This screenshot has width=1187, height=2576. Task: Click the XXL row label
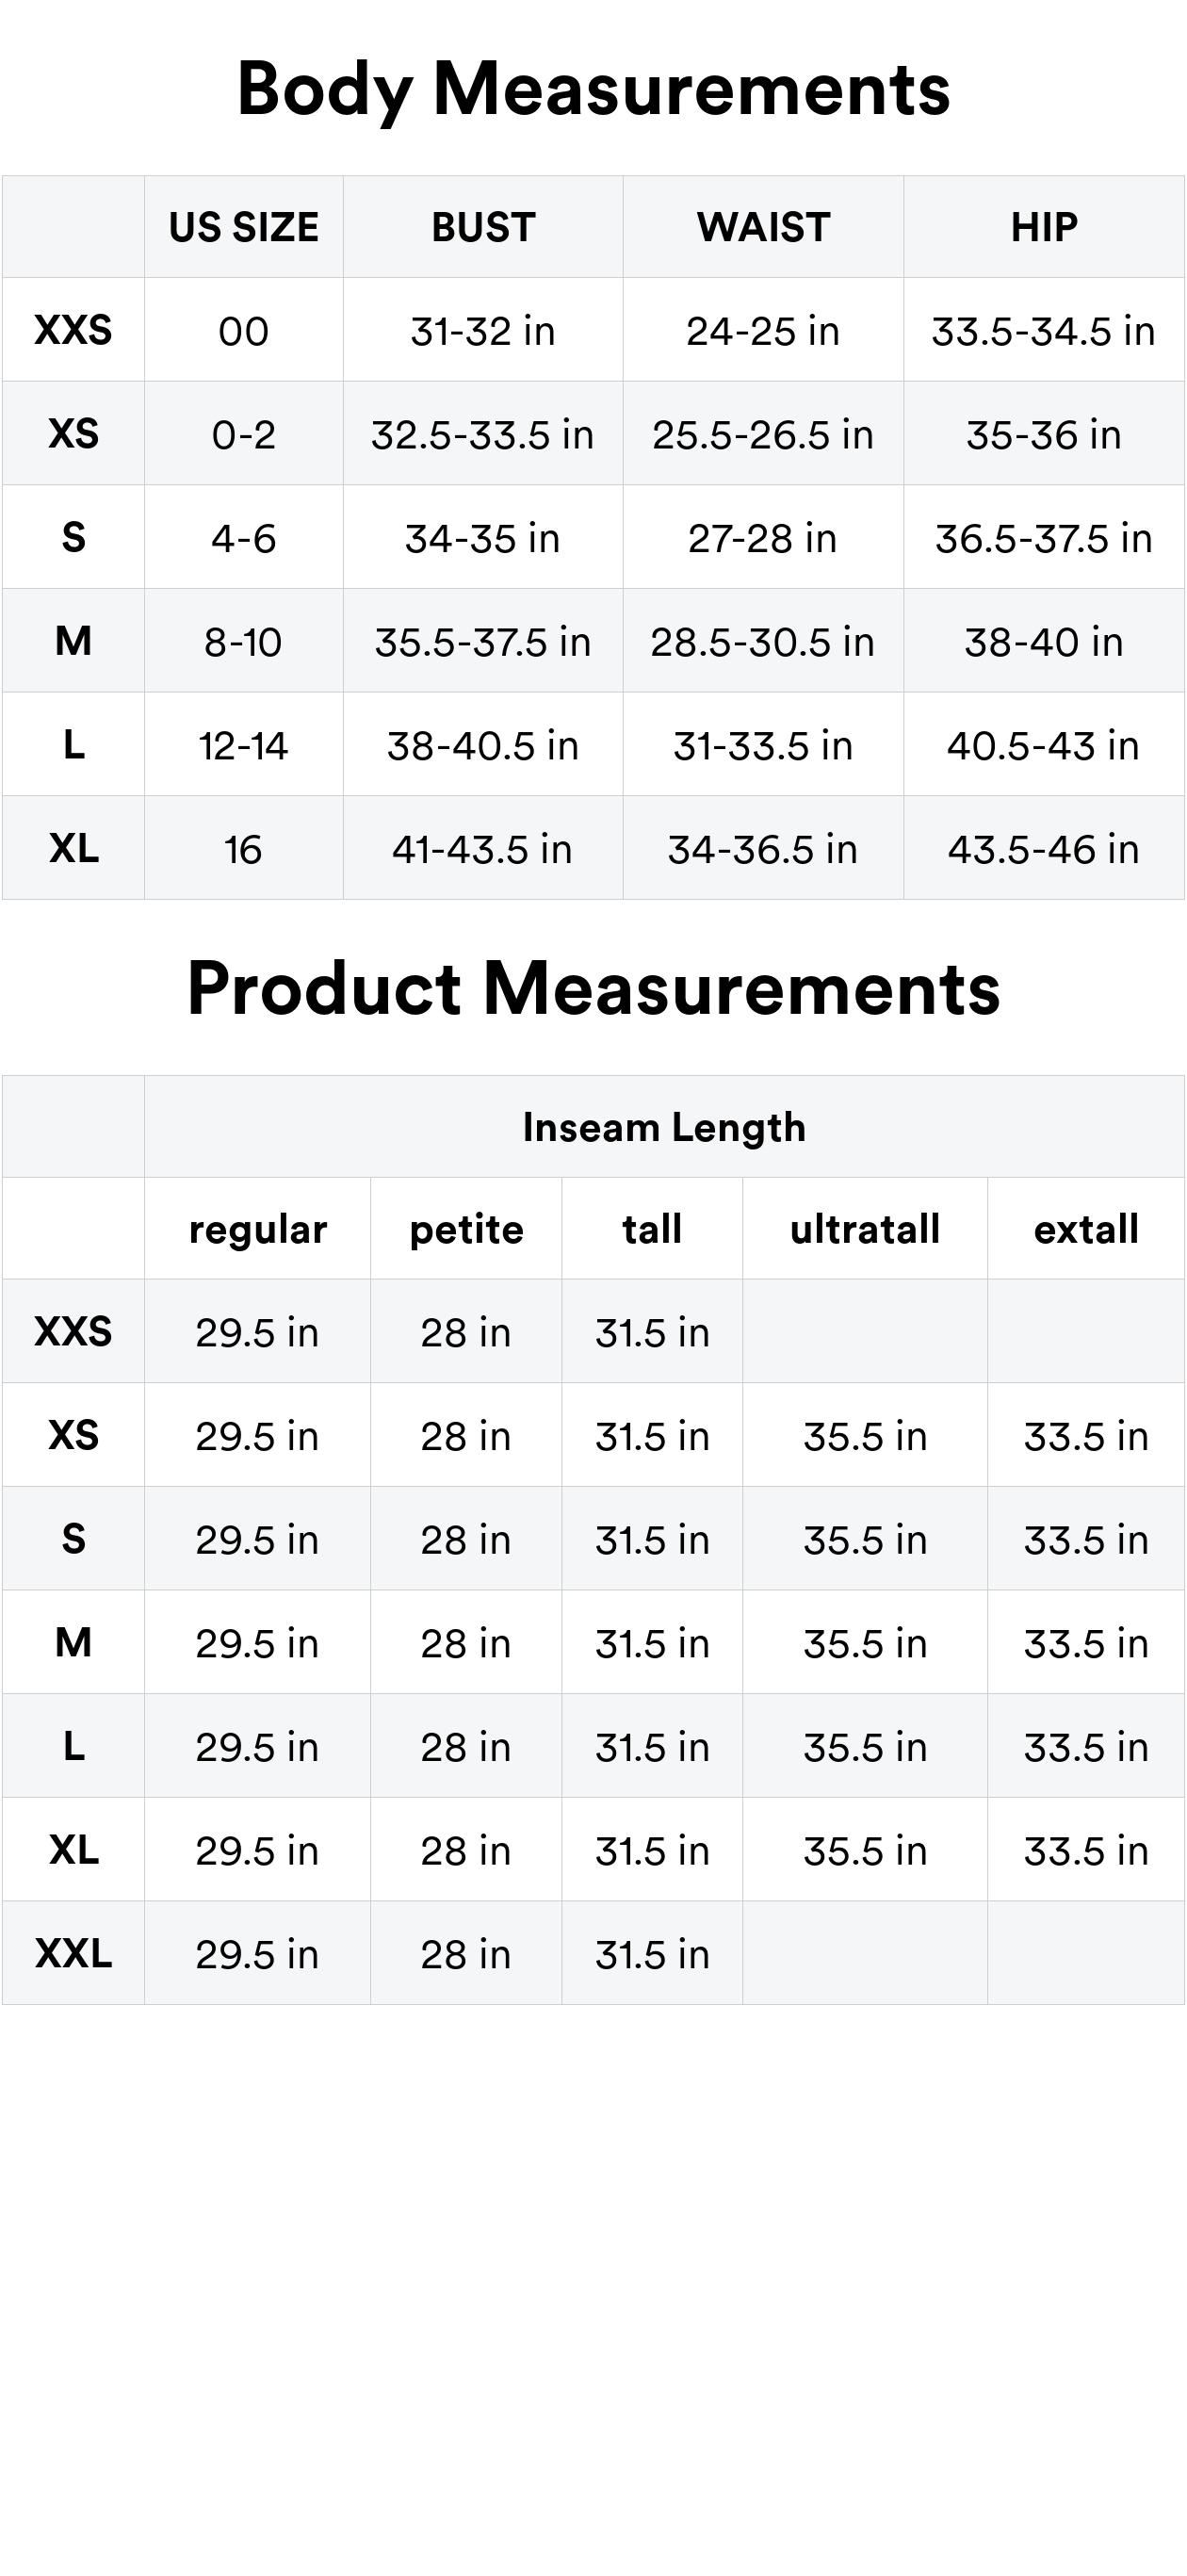tap(73, 1953)
